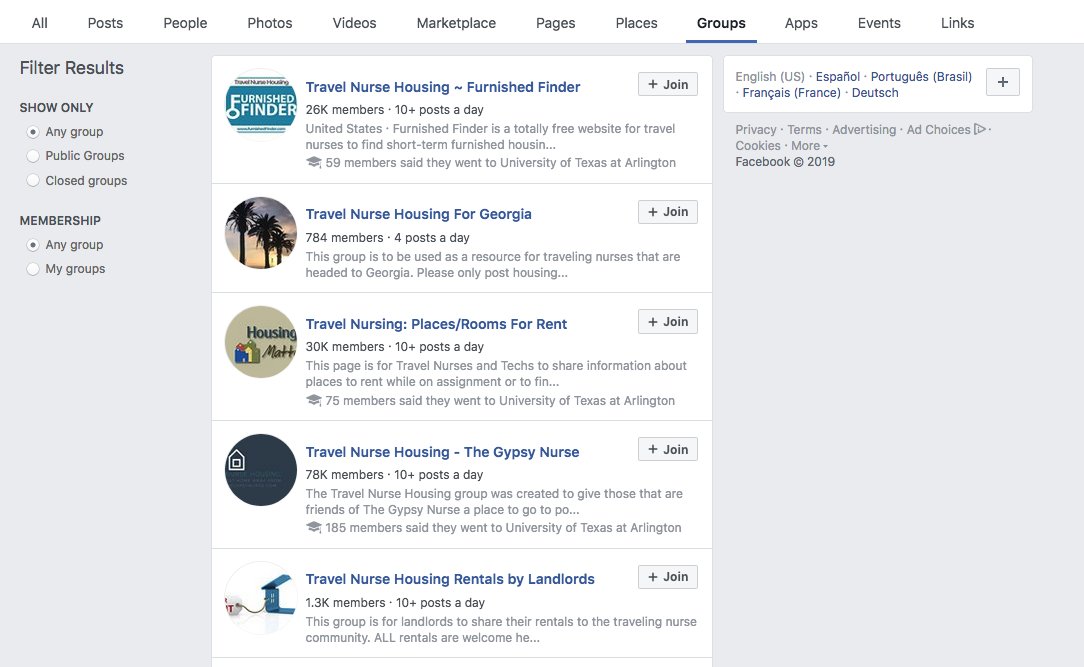Click the '30K members' text
This screenshot has height=667, width=1084.
pyautogui.click(x=344, y=347)
